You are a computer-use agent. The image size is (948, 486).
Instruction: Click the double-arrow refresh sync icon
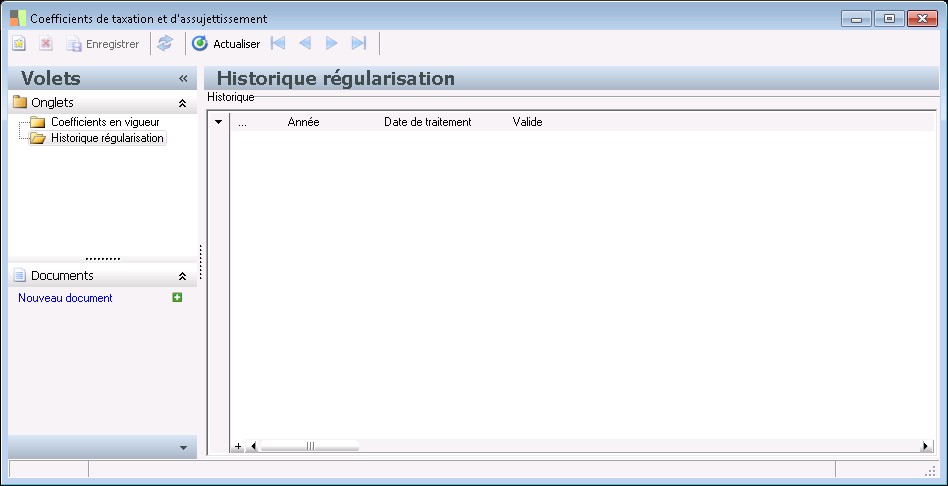(164, 44)
